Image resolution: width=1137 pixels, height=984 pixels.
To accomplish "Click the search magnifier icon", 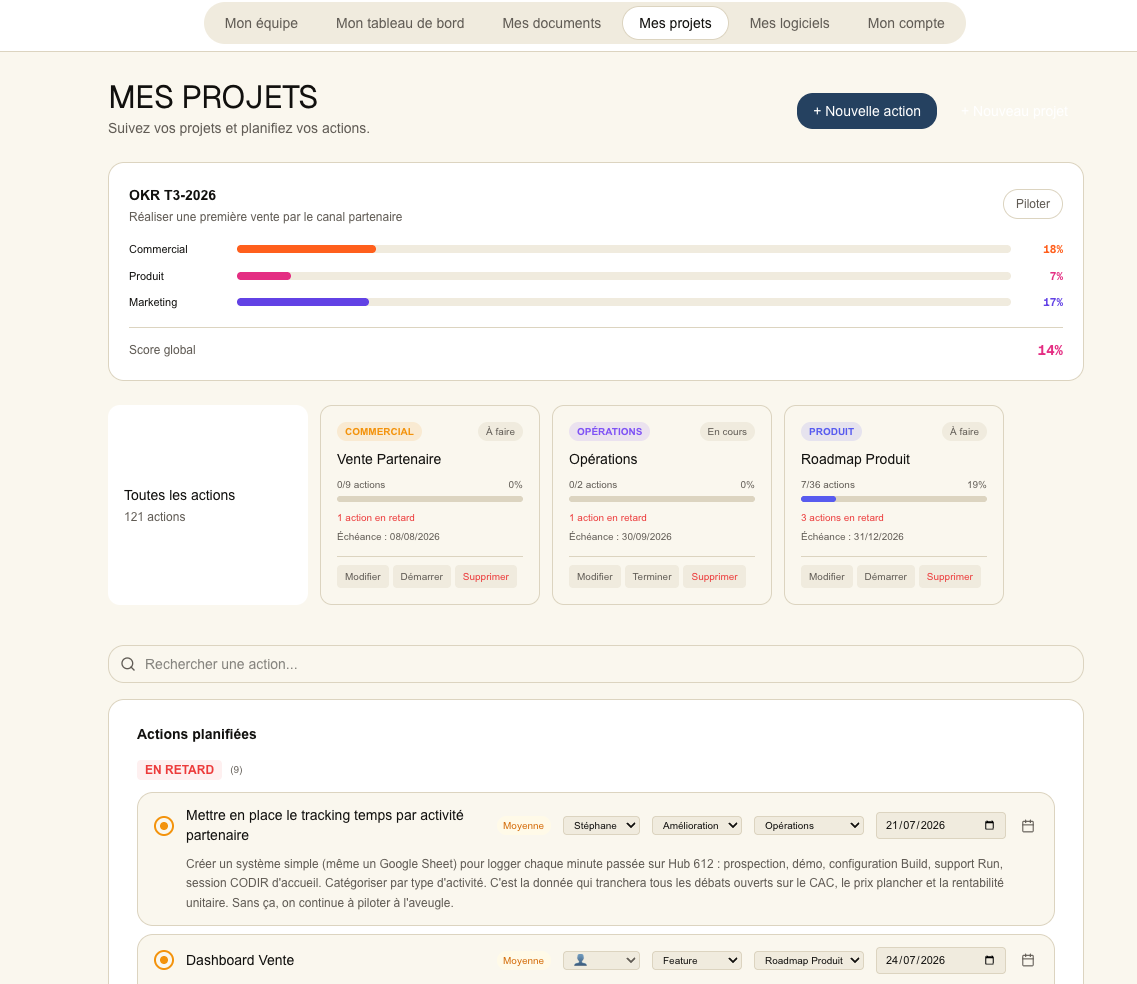I will point(128,664).
